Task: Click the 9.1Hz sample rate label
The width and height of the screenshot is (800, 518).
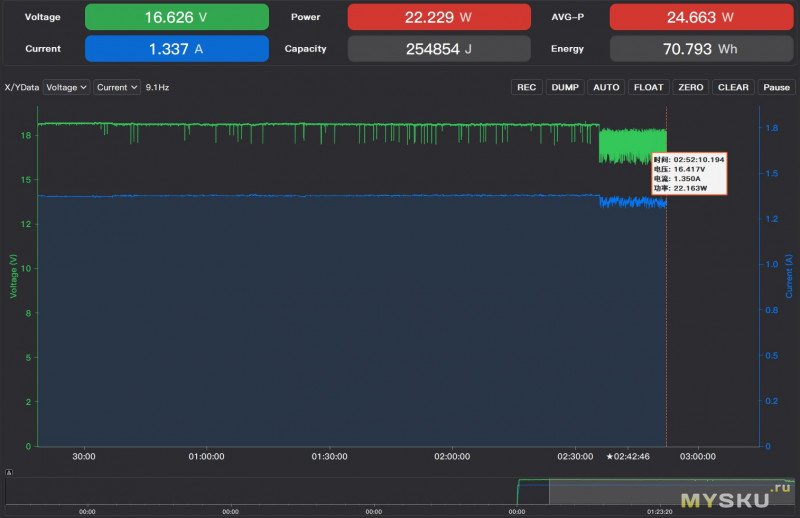Action: 157,88
